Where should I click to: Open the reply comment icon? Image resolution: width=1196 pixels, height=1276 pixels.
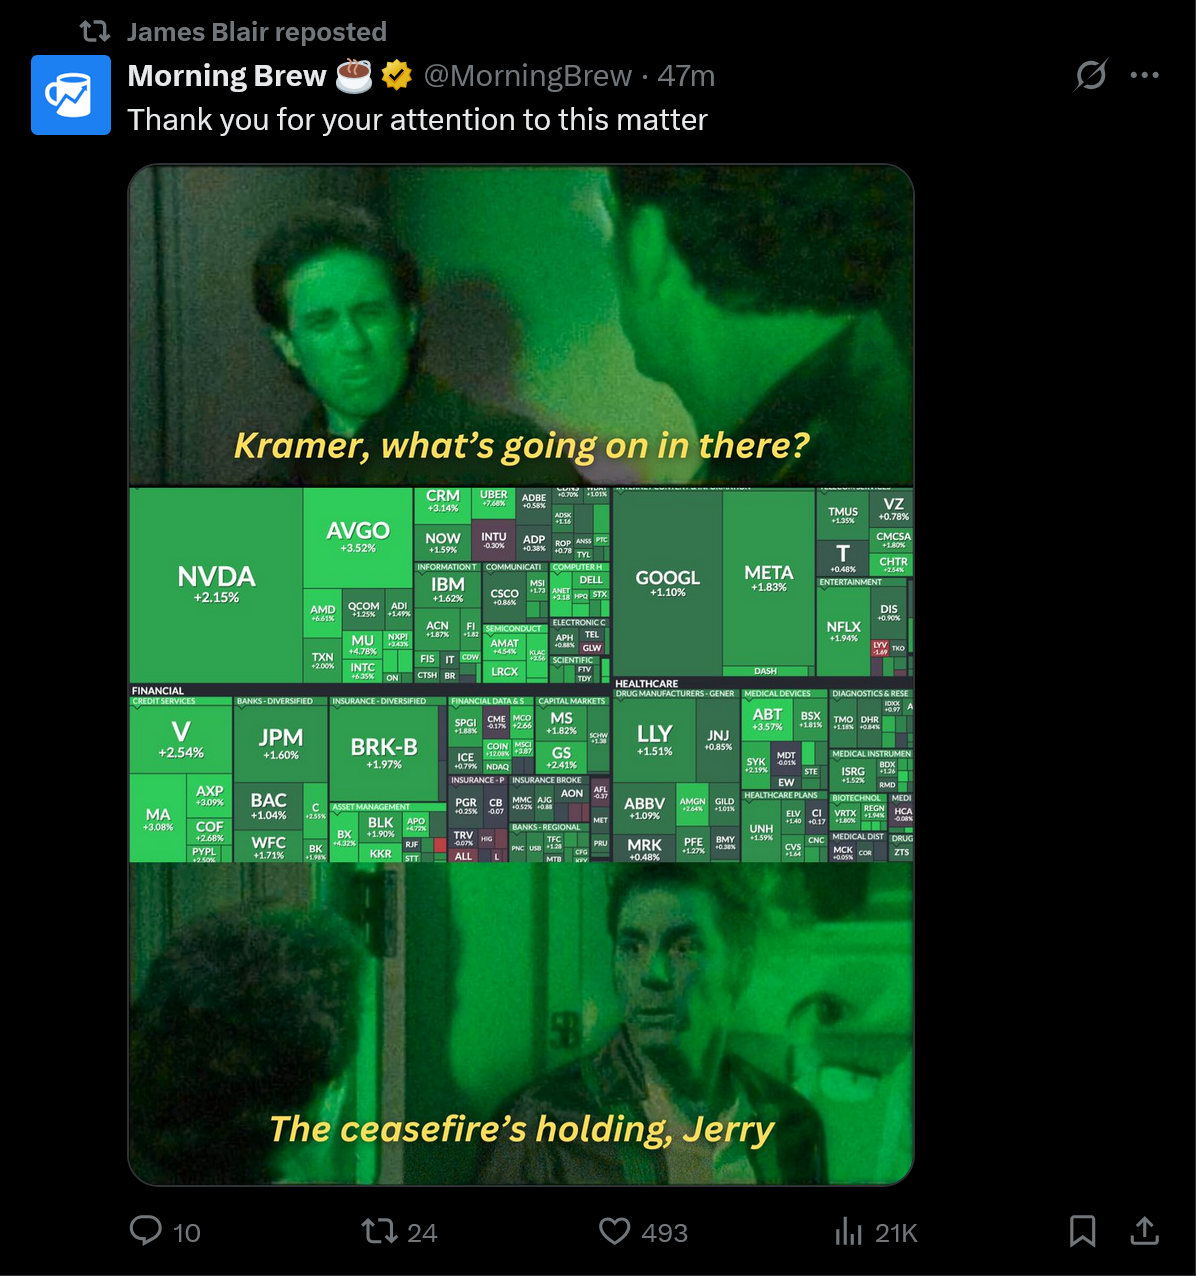click(146, 1231)
